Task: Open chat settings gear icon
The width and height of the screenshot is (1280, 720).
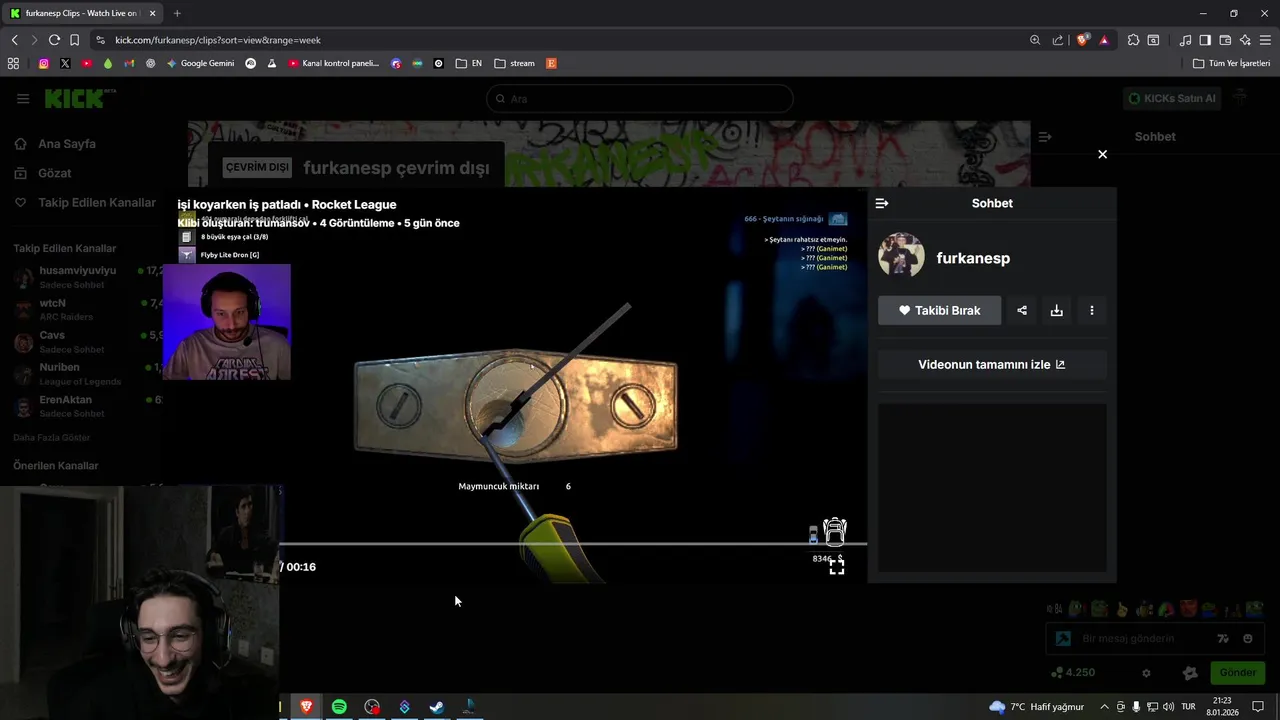Action: [1146, 673]
